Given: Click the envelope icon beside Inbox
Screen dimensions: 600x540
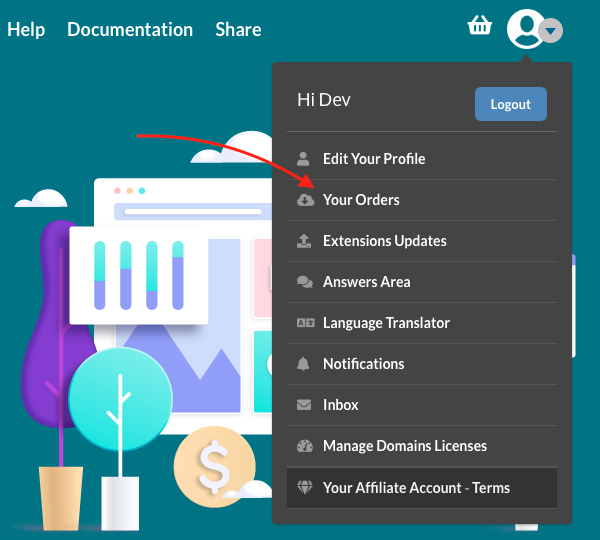Looking at the screenshot, I should (x=304, y=405).
